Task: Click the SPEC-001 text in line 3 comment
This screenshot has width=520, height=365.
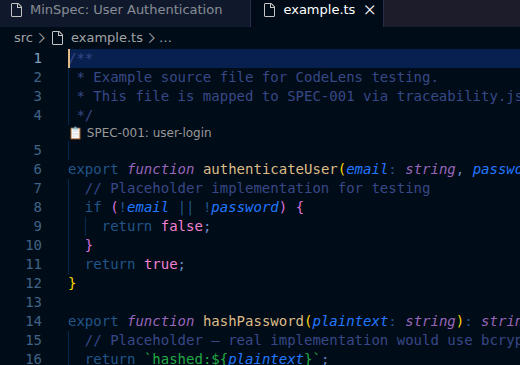Action: coord(321,96)
